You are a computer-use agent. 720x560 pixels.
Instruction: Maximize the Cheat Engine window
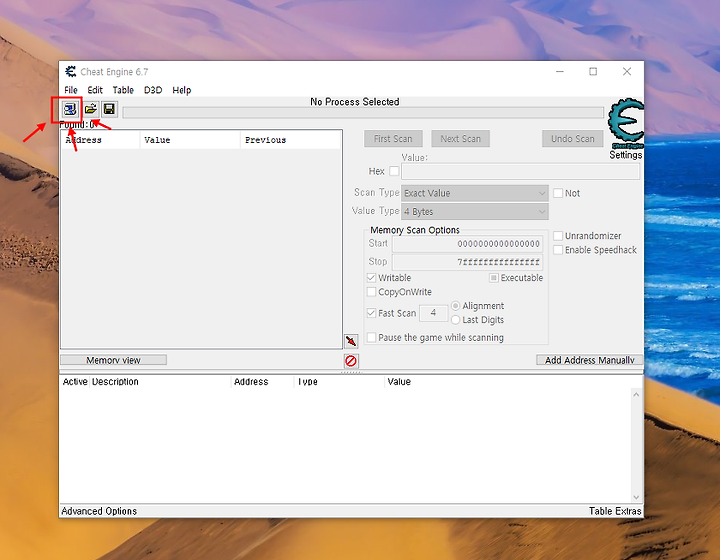click(593, 72)
